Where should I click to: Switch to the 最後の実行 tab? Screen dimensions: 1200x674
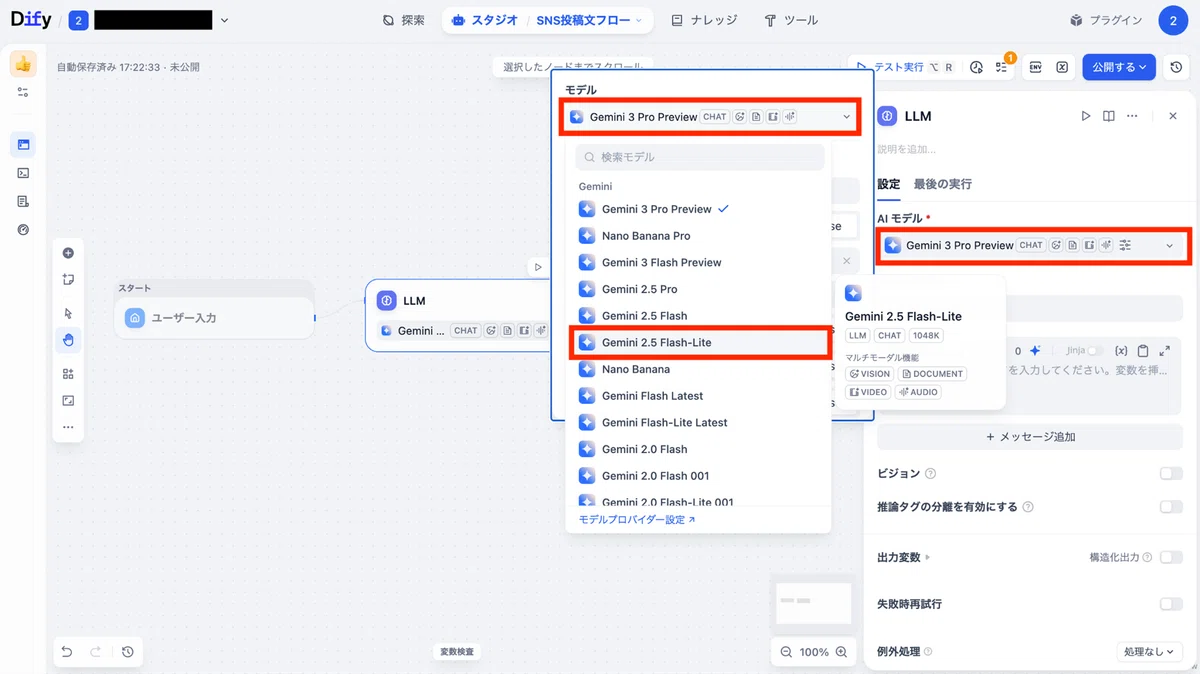[942, 184]
